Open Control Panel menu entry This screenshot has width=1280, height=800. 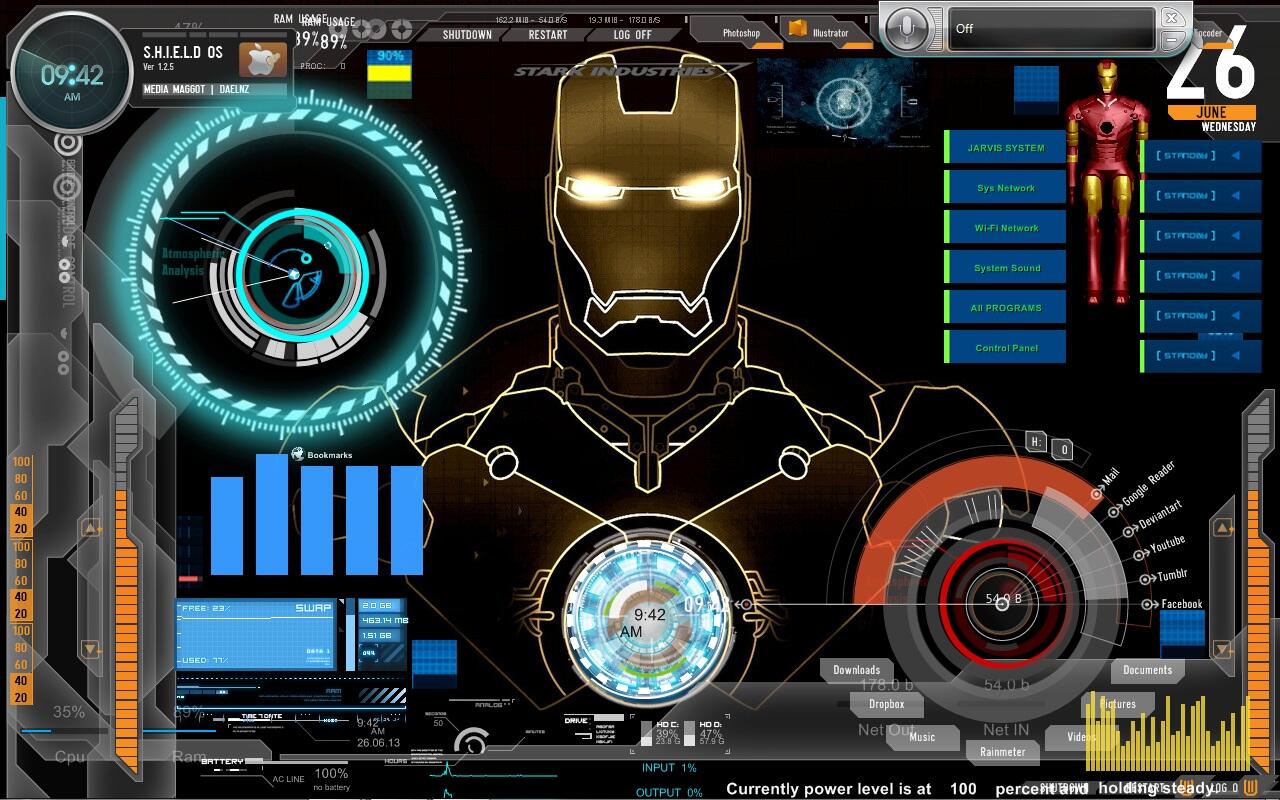(1005, 348)
